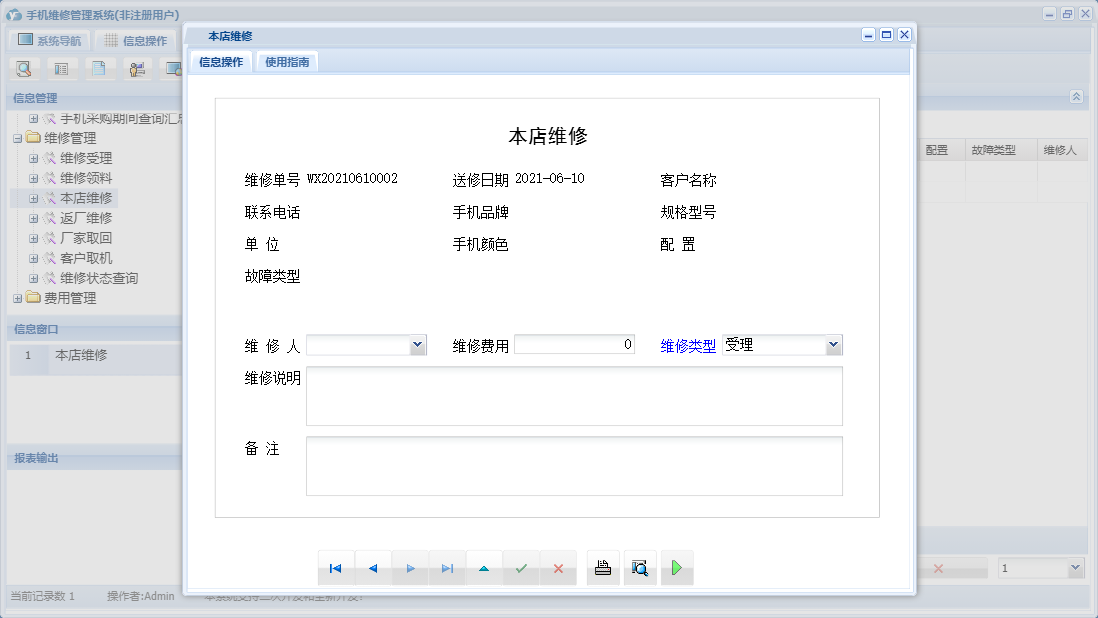Print the repair form

pyautogui.click(x=603, y=568)
